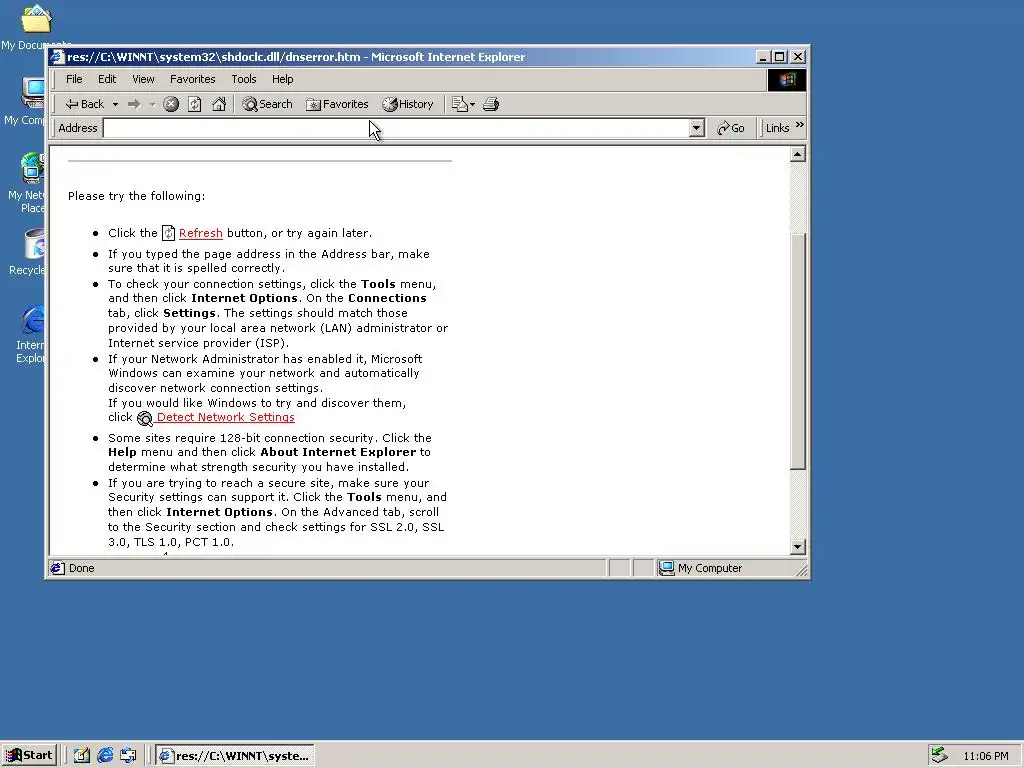Viewport: 1024px width, 768px height.
Task: Launch Outlook Express from quick launch
Action: point(128,756)
